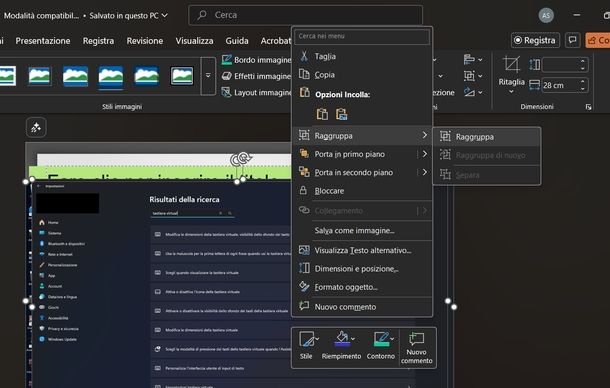610x388 pixels.
Task: Click the align objects icon
Action: pos(469,60)
